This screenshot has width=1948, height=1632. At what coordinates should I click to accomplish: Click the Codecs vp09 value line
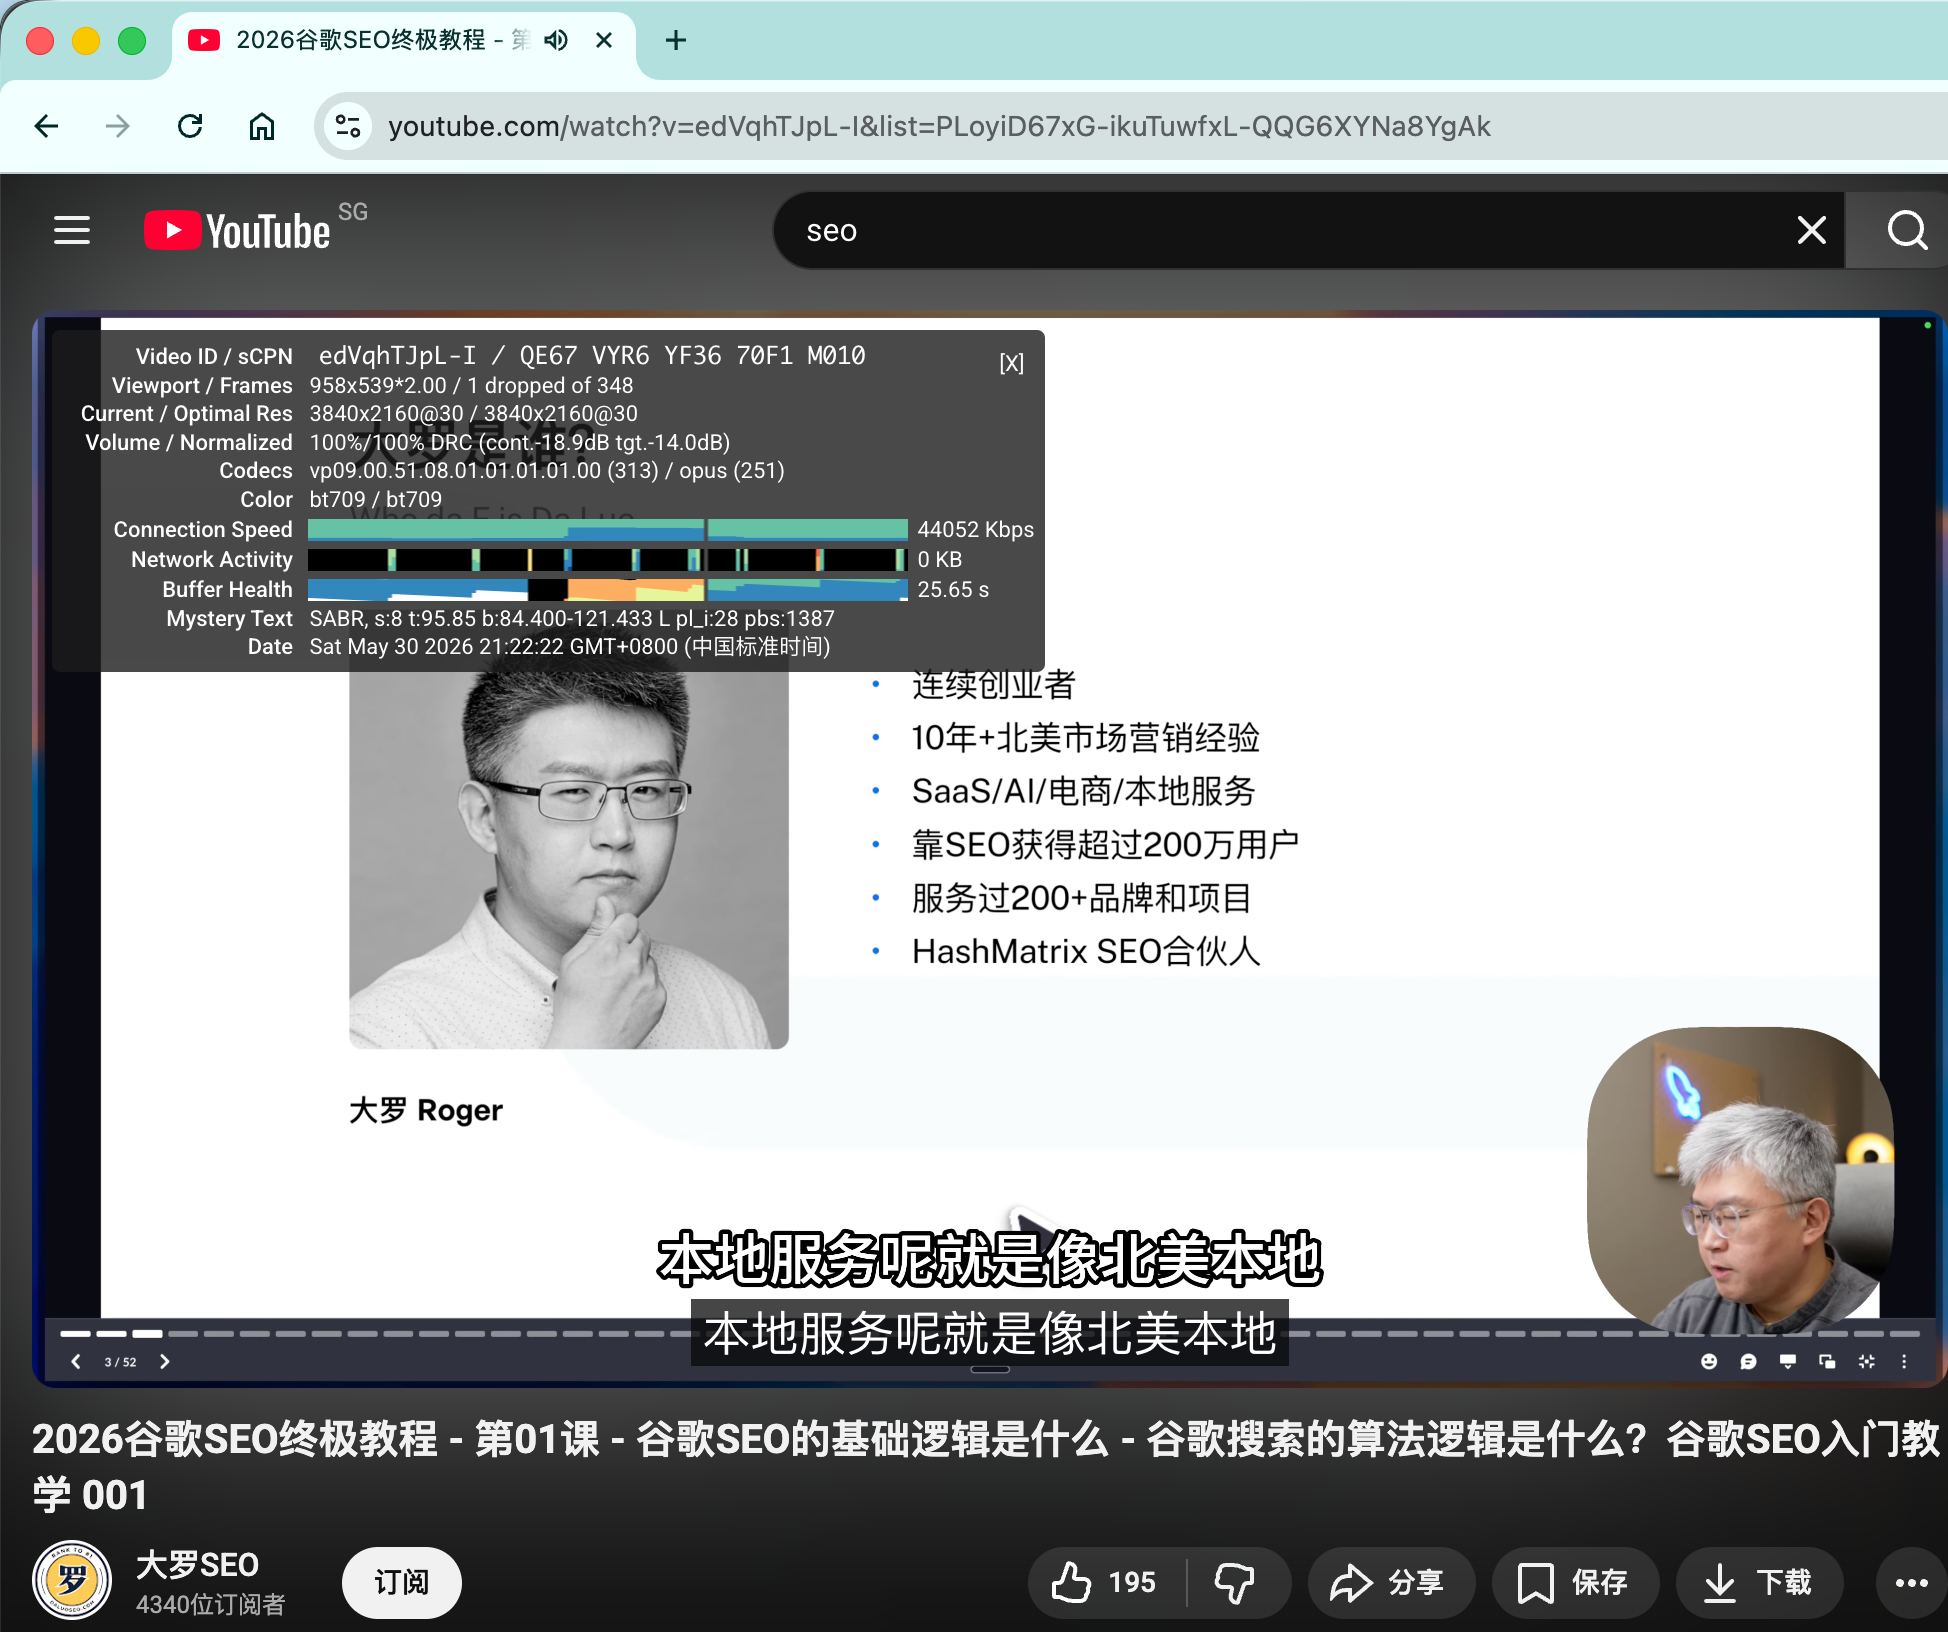[x=547, y=471]
